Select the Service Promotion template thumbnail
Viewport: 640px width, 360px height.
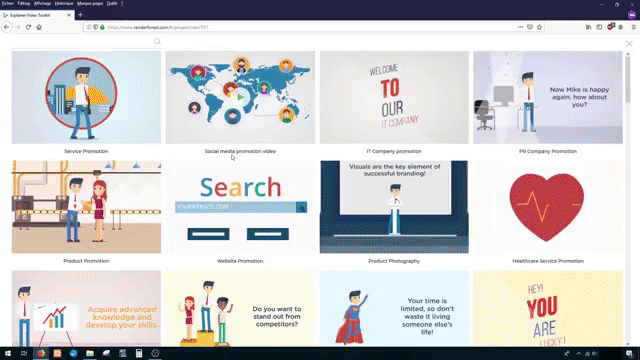click(x=86, y=97)
